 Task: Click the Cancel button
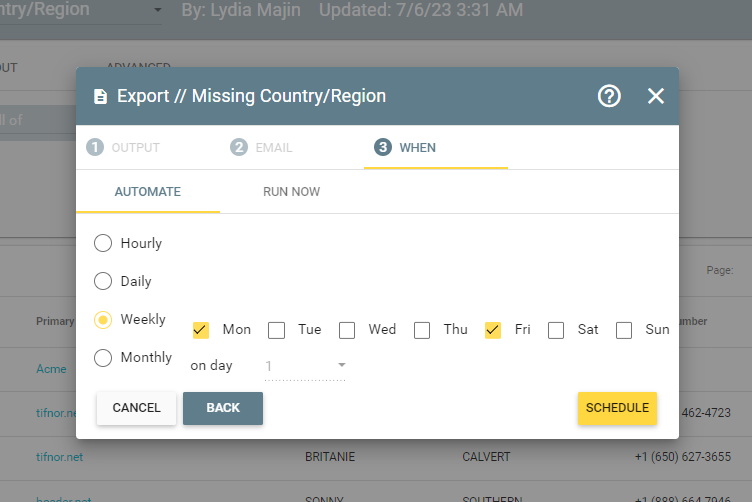[136, 408]
